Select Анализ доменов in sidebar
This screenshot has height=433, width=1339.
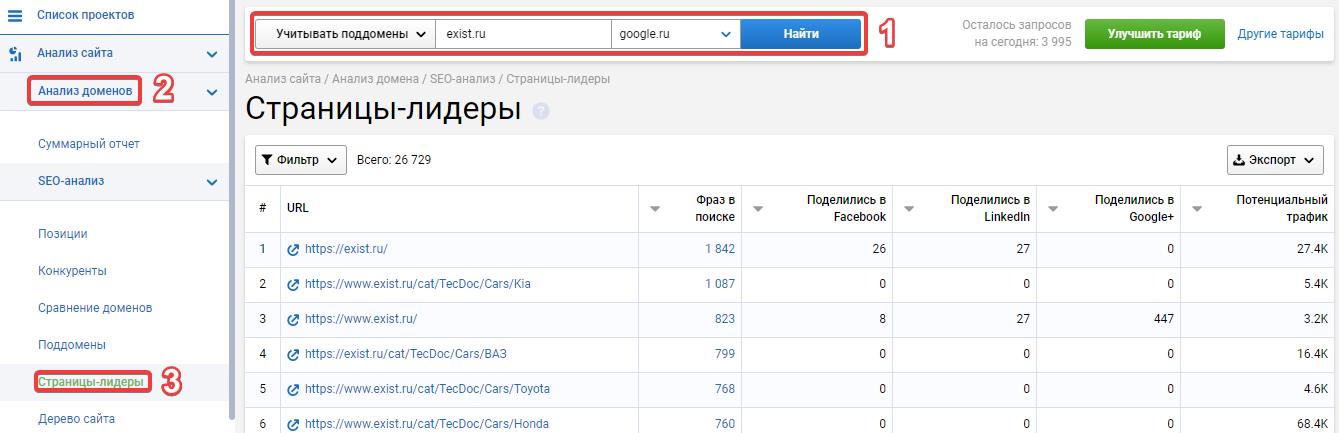85,91
